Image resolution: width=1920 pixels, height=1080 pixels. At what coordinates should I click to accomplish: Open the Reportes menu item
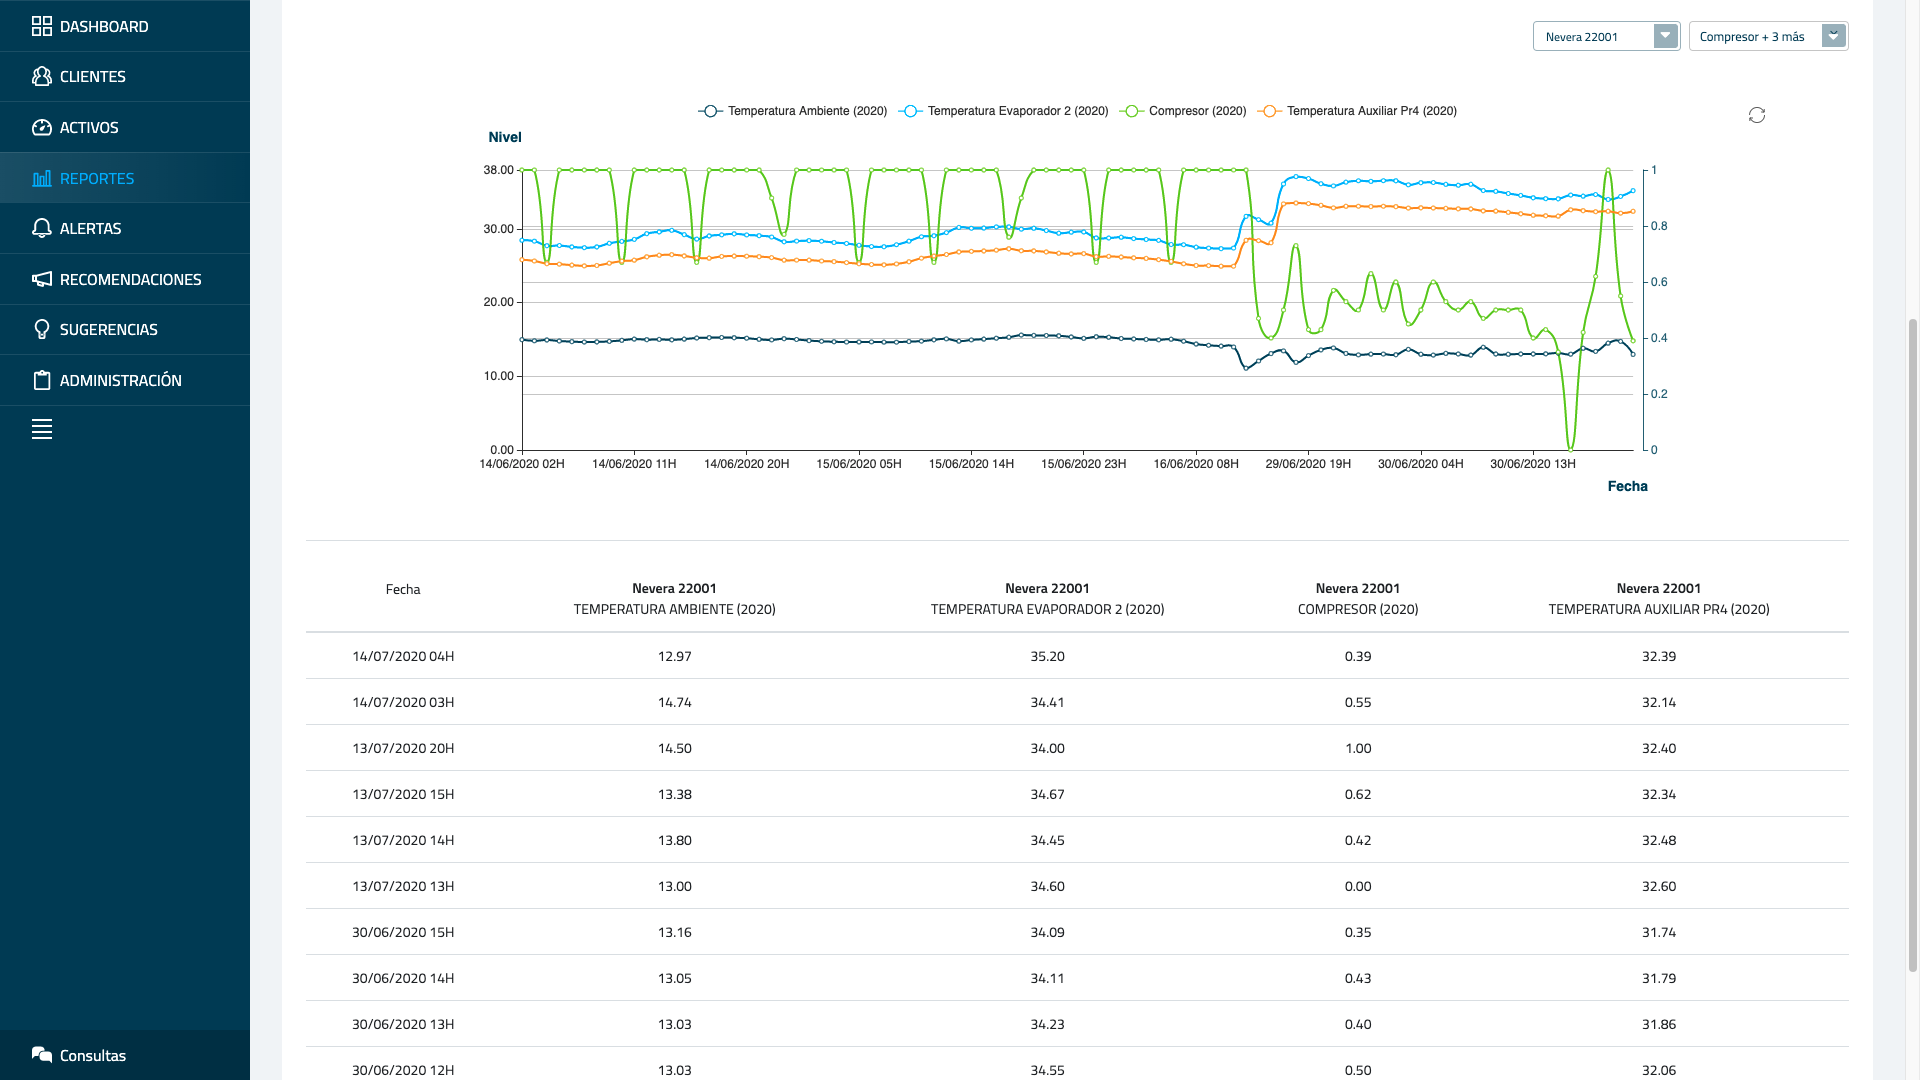tap(97, 178)
